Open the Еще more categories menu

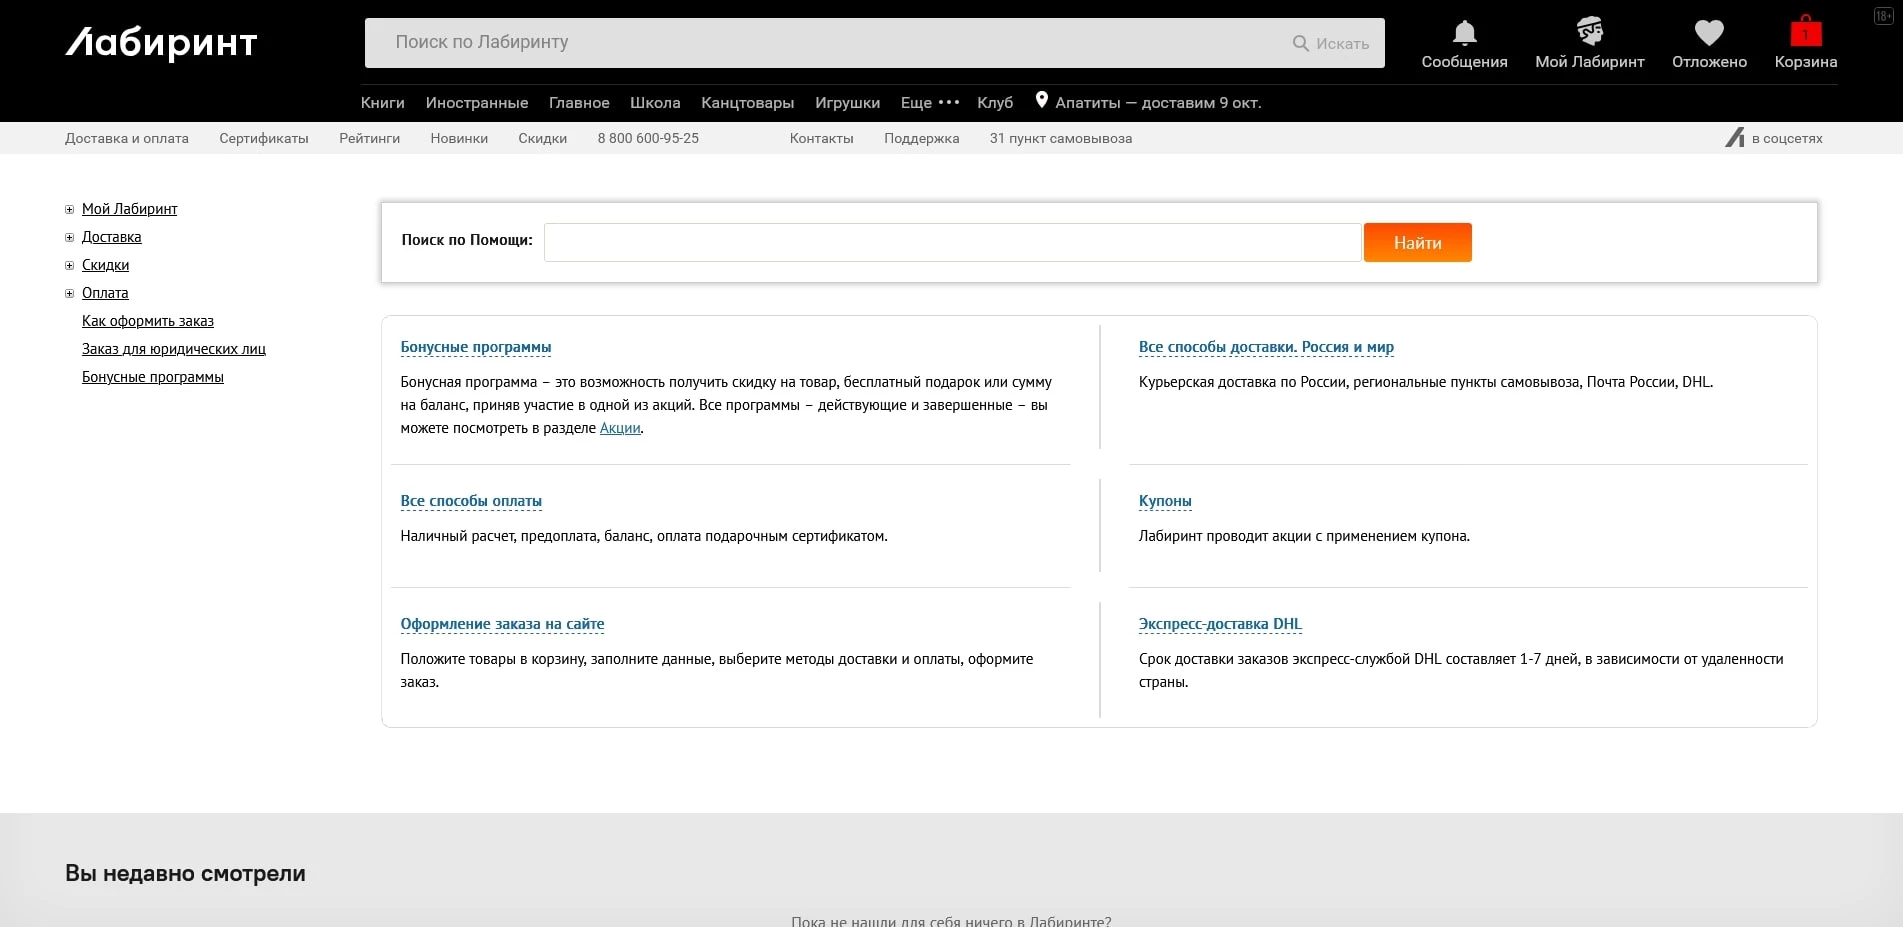[x=929, y=102]
